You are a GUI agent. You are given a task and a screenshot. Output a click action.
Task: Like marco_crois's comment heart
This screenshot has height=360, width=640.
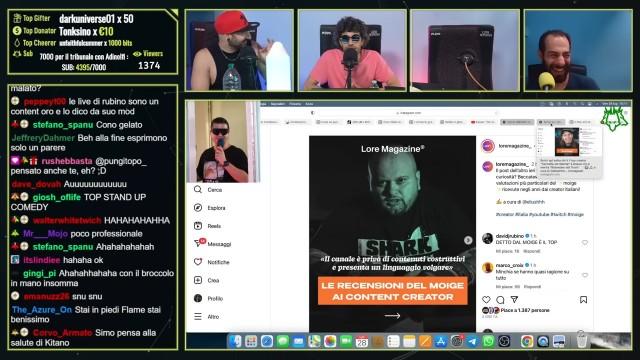click(584, 276)
